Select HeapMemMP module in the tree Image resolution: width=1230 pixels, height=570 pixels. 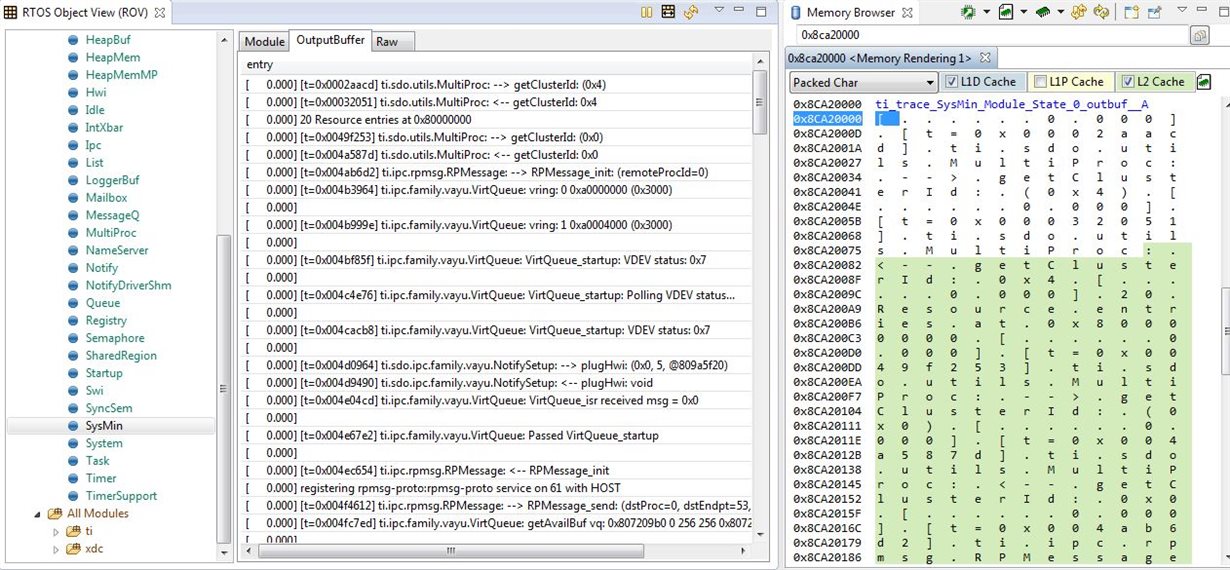pyautogui.click(x=122, y=75)
